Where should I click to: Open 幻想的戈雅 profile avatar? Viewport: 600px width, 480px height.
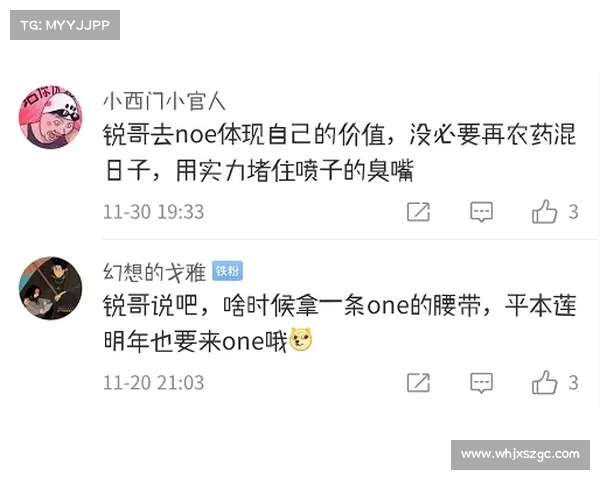pos(51,288)
